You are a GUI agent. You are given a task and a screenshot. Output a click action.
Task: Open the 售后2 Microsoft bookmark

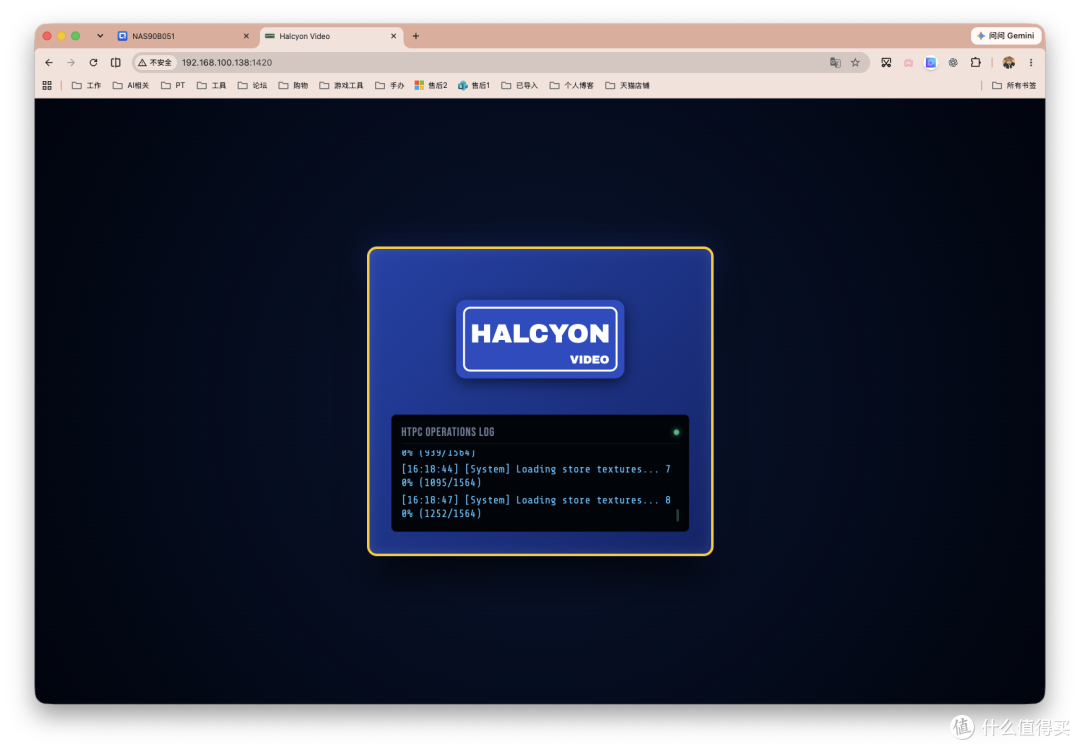(430, 85)
